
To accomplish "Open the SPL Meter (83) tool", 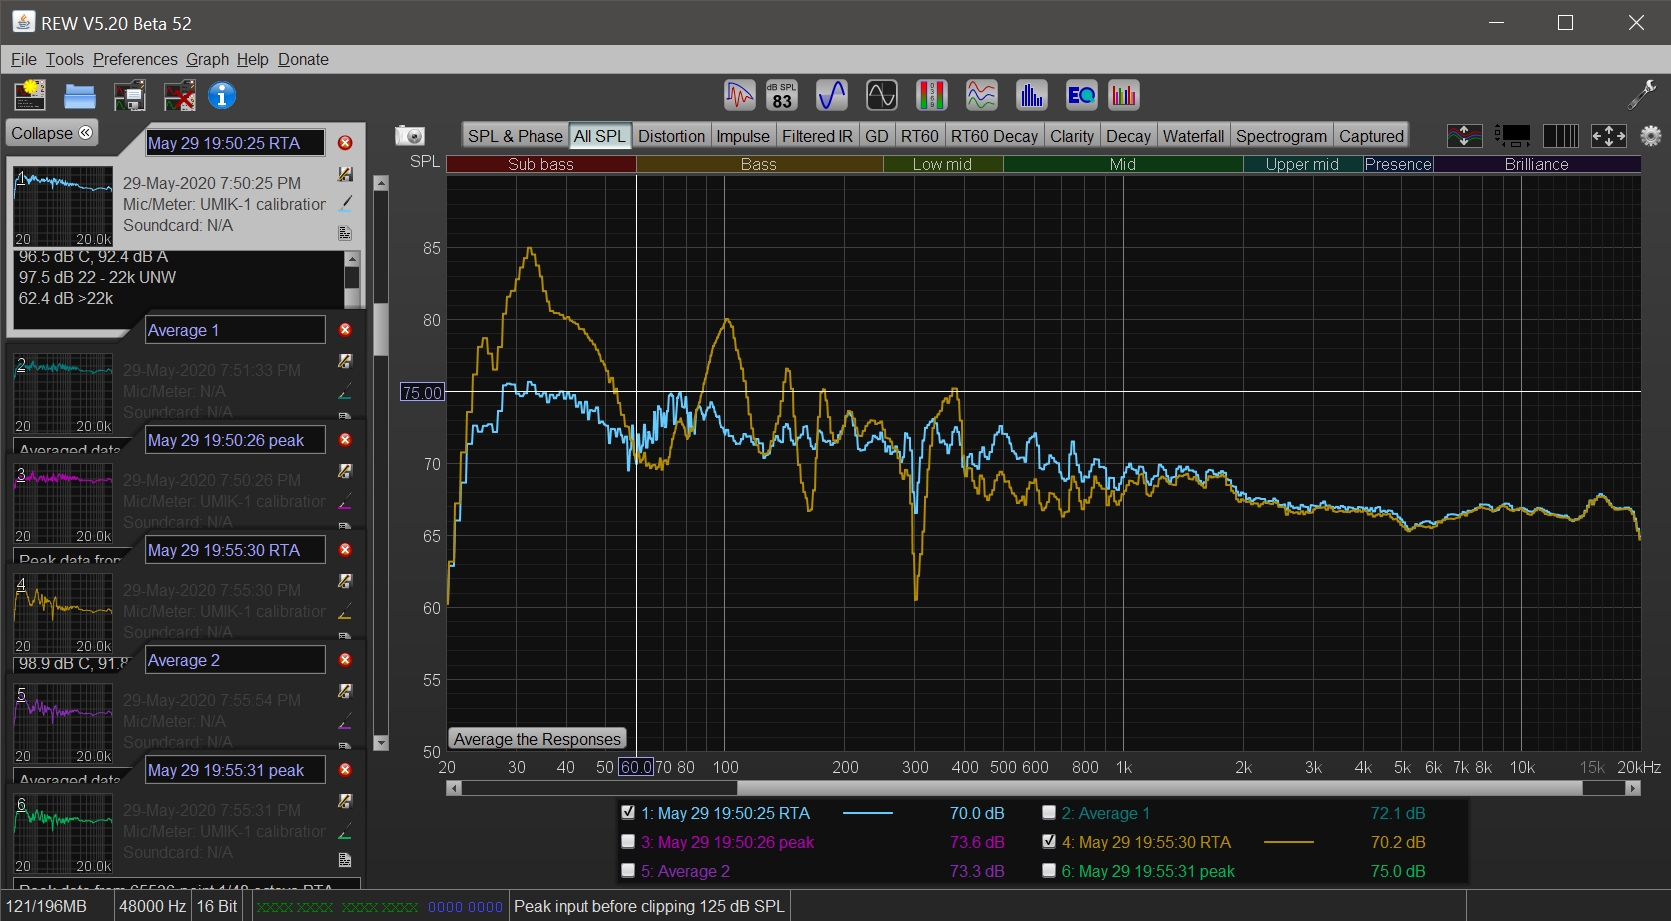I will coord(782,96).
